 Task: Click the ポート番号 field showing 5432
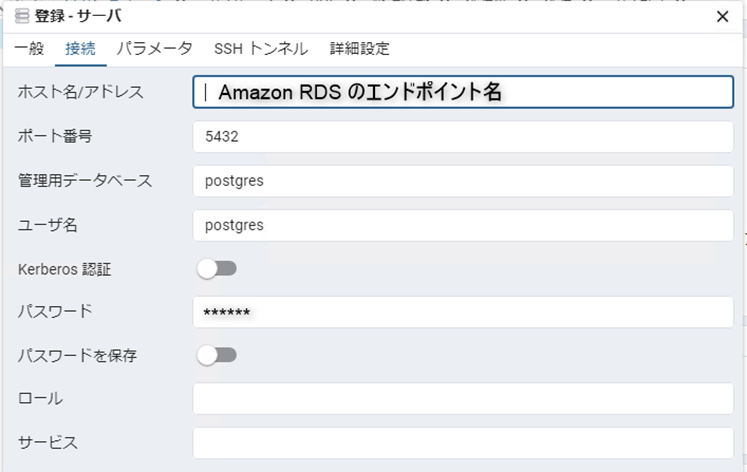[x=463, y=137]
